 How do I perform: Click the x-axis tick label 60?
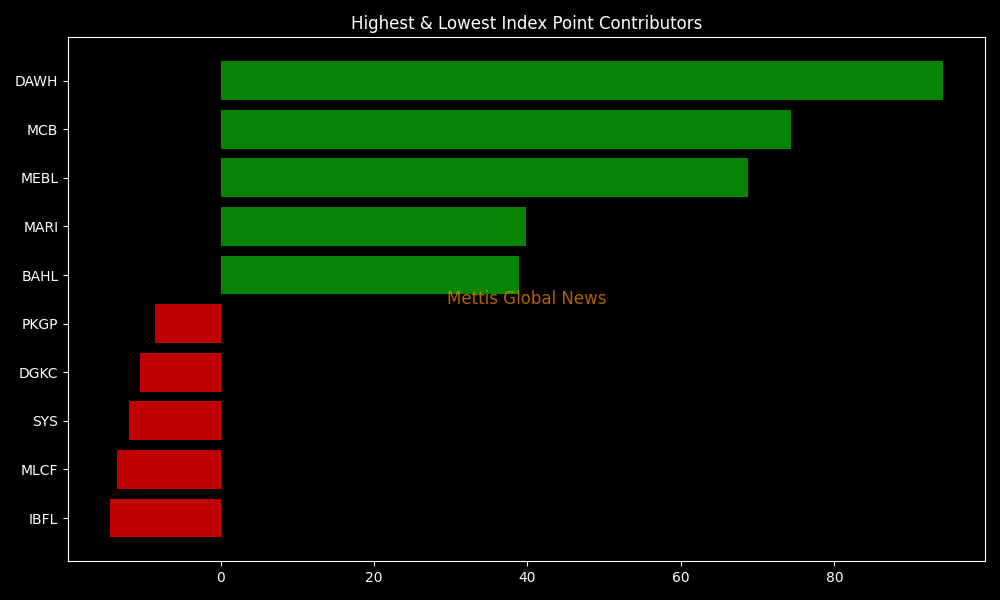[681, 577]
